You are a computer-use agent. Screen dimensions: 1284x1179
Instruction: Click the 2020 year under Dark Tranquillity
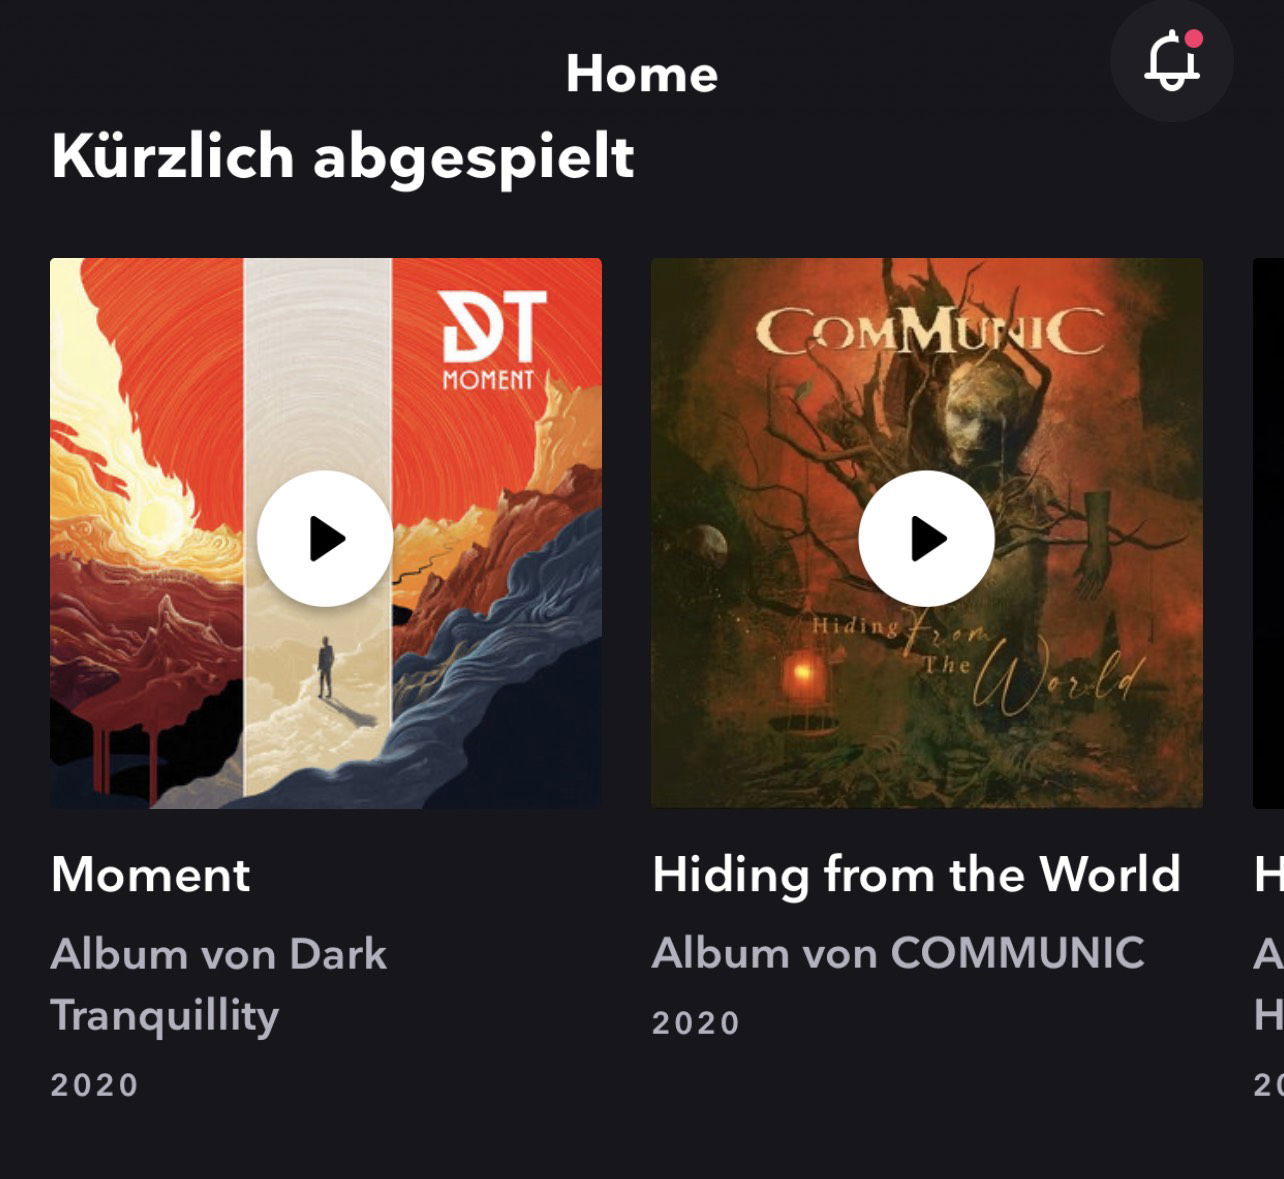click(95, 1085)
